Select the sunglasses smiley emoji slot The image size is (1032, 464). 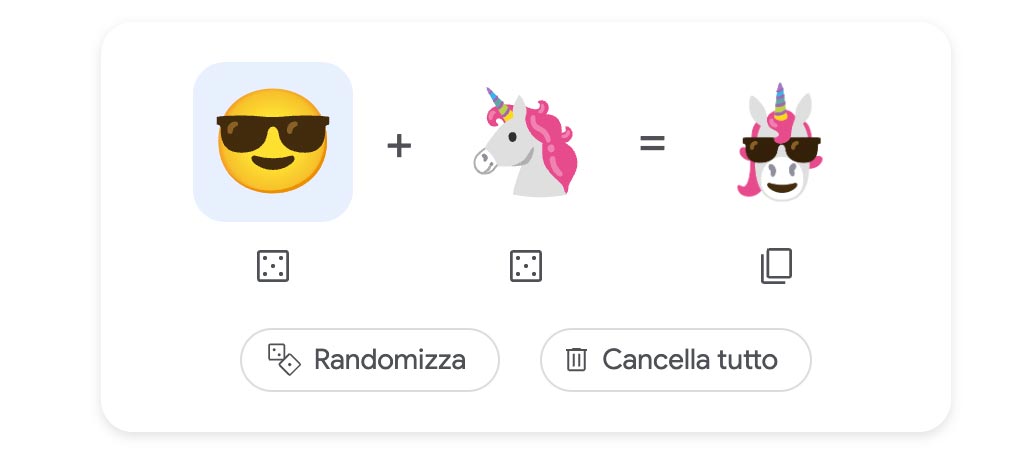coord(272,142)
